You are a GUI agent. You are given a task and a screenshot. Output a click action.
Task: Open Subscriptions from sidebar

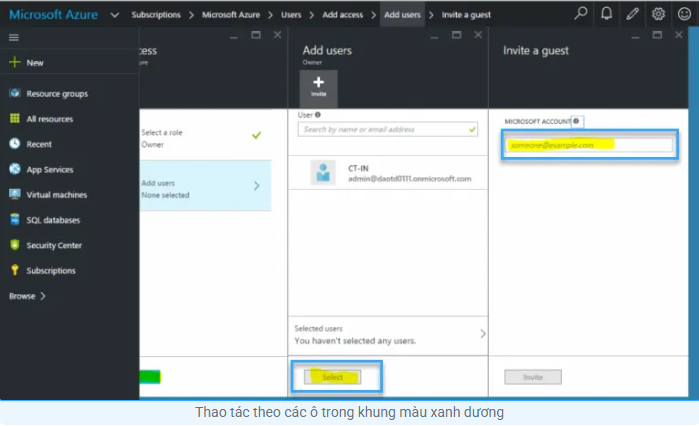pyautogui.click(x=51, y=271)
